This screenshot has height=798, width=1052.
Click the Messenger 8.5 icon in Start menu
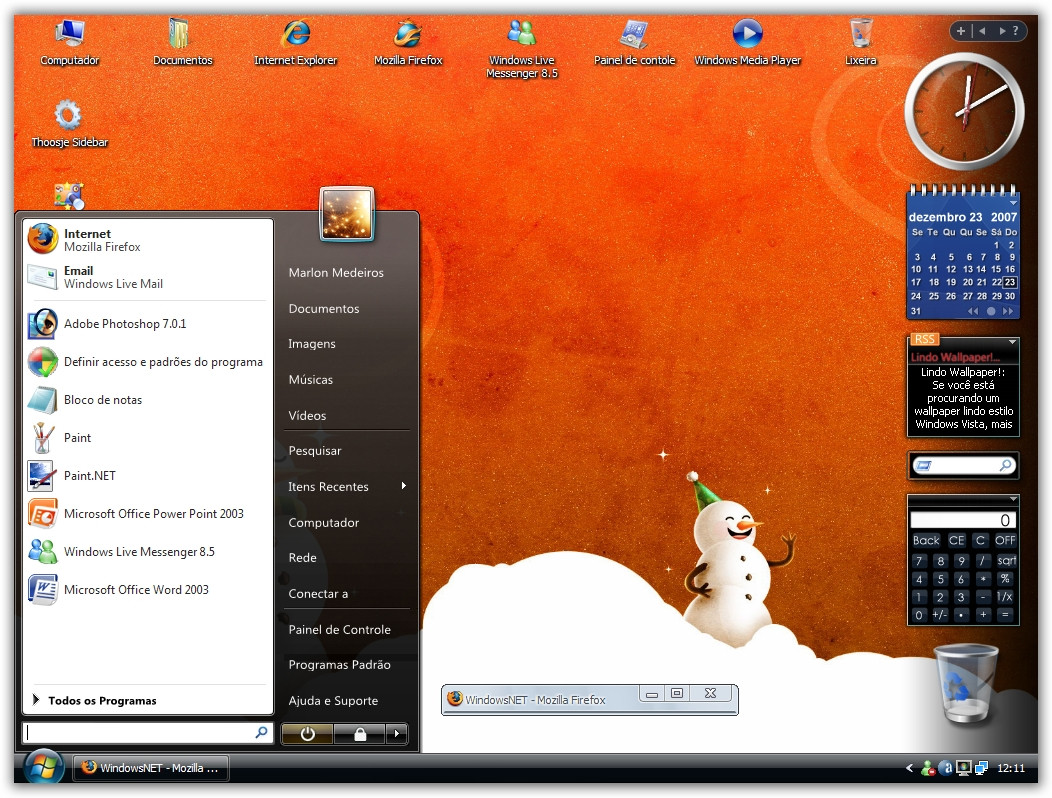point(43,552)
